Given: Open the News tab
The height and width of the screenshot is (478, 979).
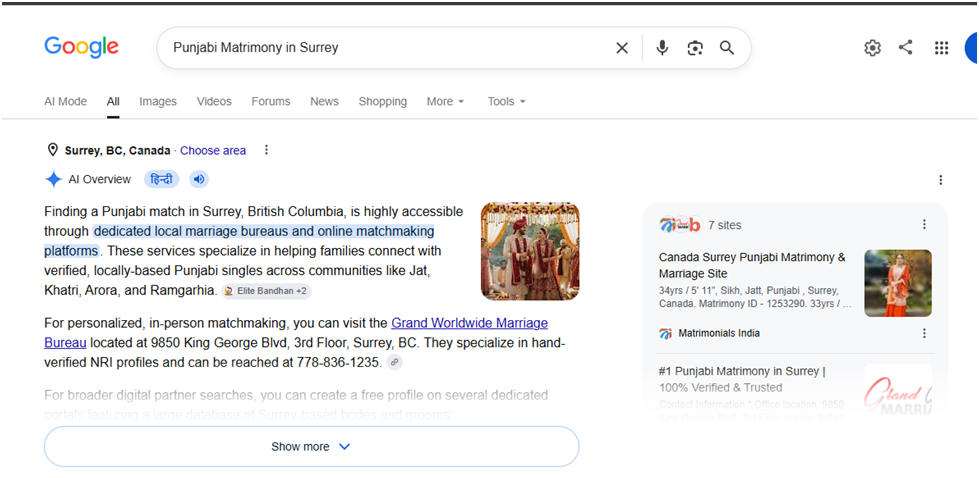Looking at the screenshot, I should point(325,101).
